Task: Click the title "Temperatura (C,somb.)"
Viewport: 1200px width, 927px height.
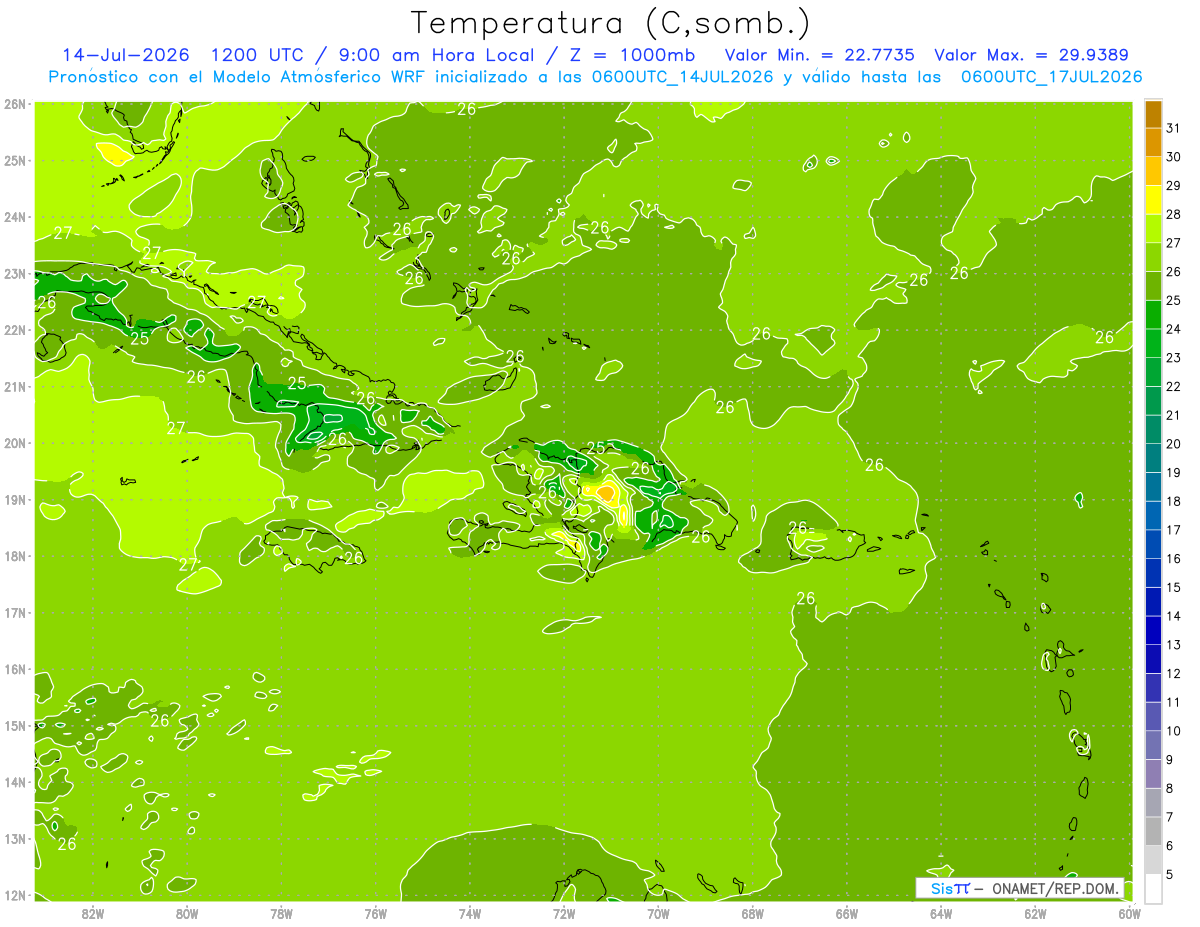Action: click(611, 23)
